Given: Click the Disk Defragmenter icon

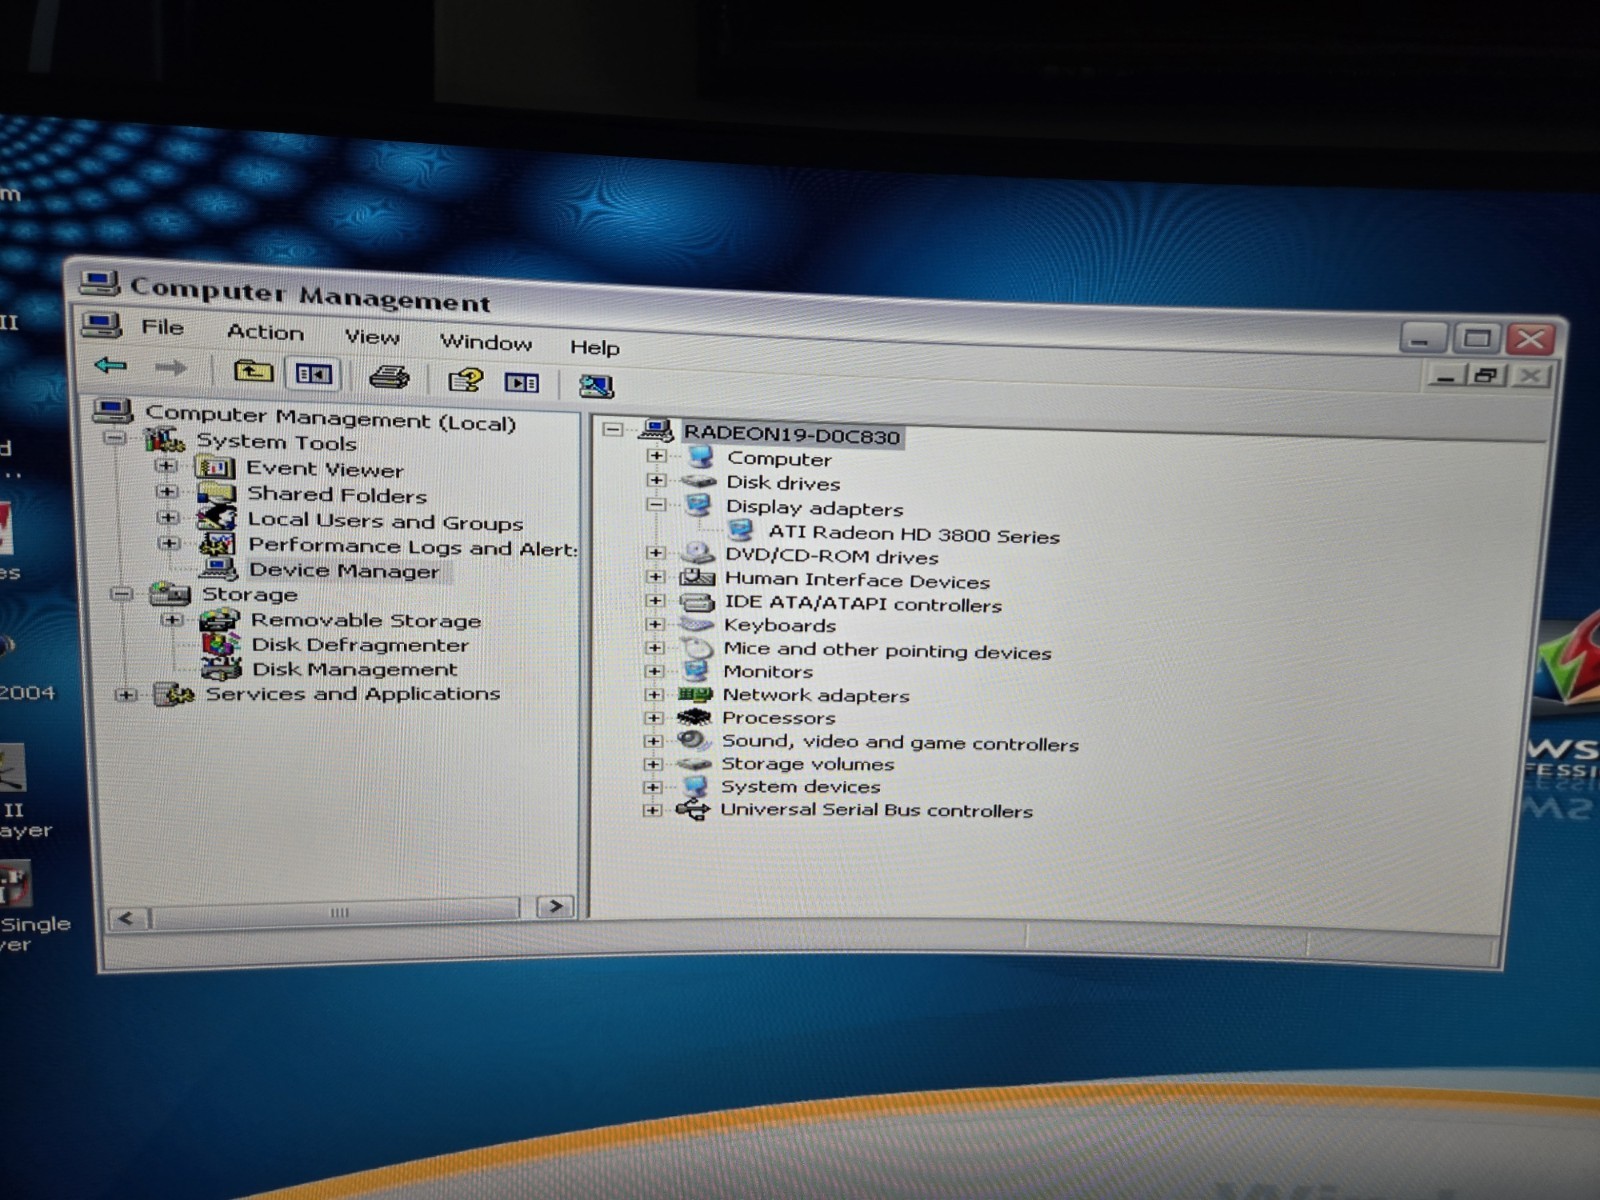Looking at the screenshot, I should tap(220, 644).
